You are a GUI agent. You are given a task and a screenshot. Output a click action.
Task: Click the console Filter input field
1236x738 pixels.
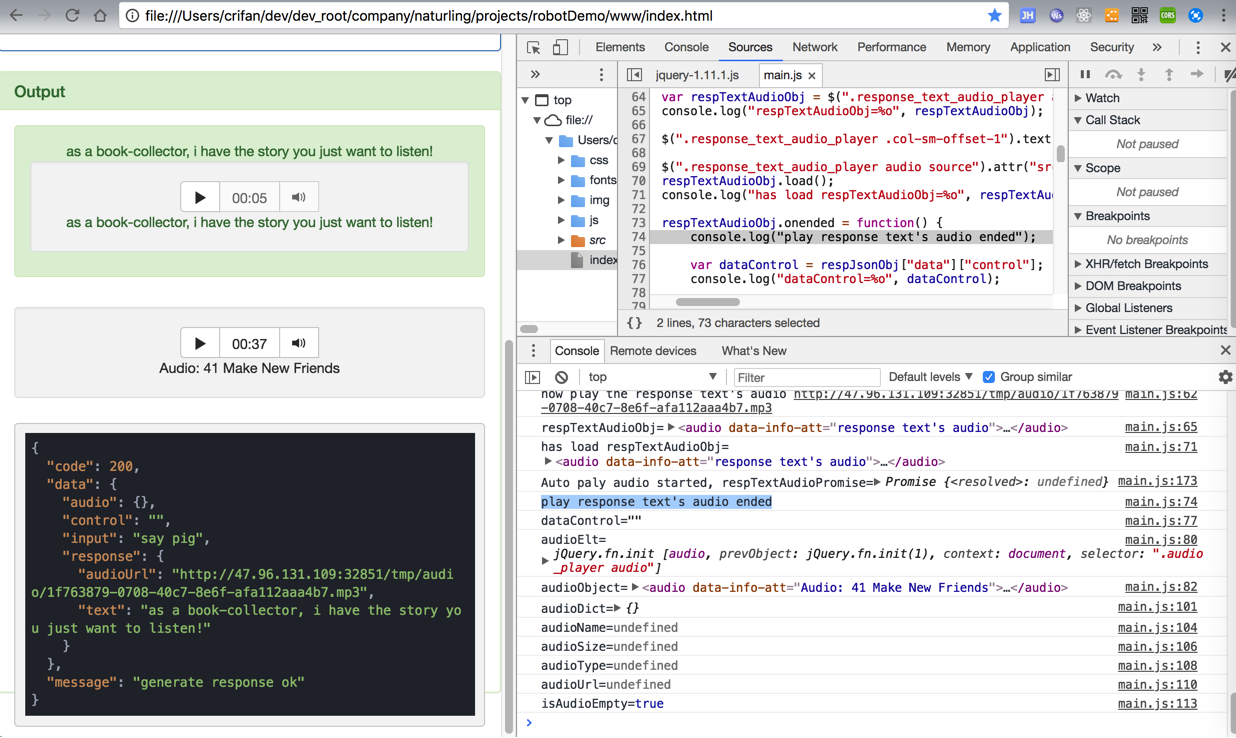pos(806,377)
